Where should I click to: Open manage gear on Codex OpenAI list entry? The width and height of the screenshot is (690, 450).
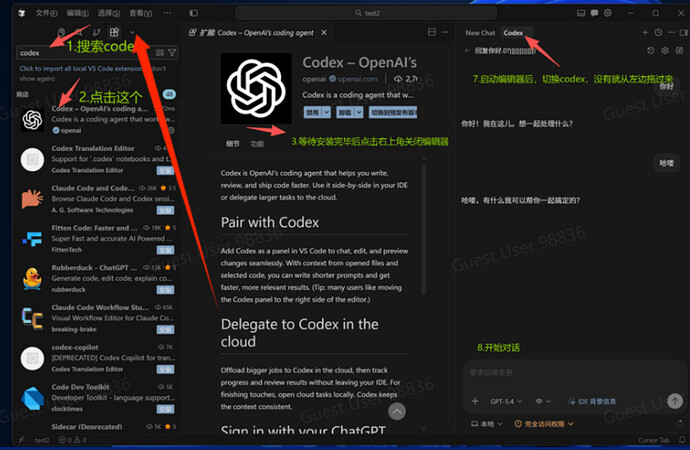(171, 130)
